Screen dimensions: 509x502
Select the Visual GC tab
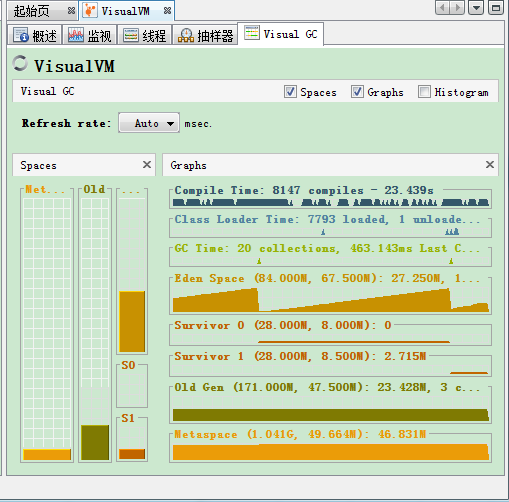(x=281, y=34)
